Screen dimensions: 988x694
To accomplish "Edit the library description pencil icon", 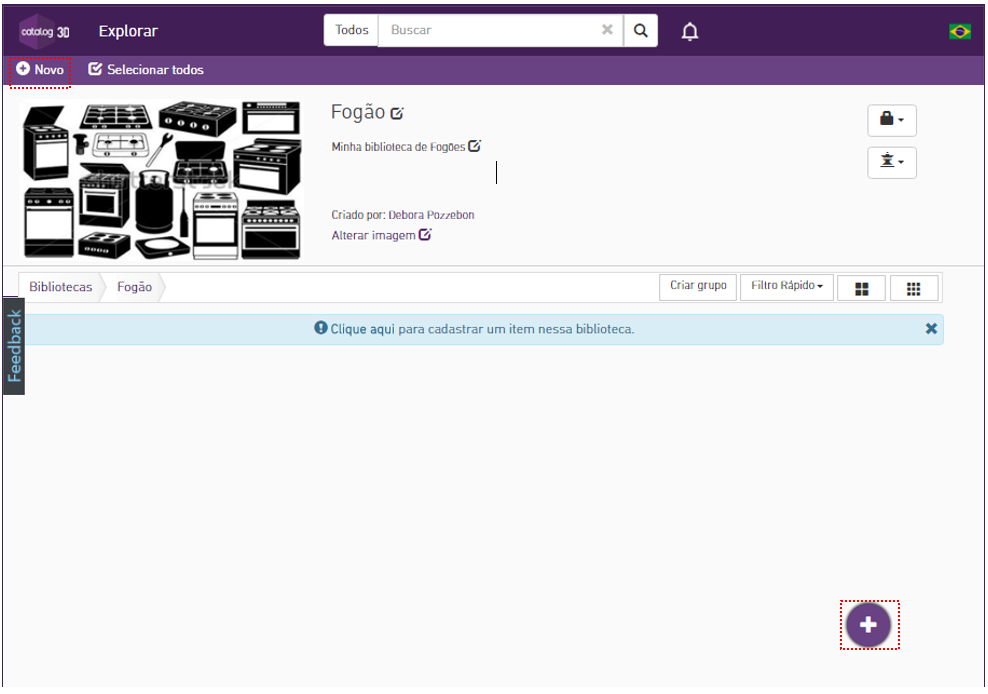I will [474, 146].
